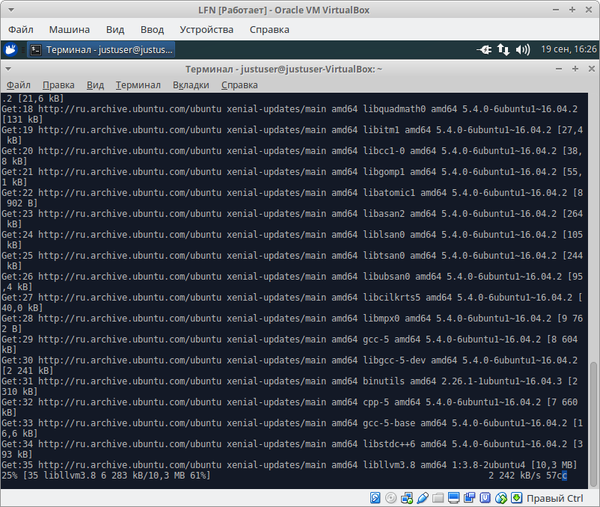The width and height of the screenshot is (600, 507).
Task: Click the Get:22 libatomic1 download line
Action: (x=292, y=198)
